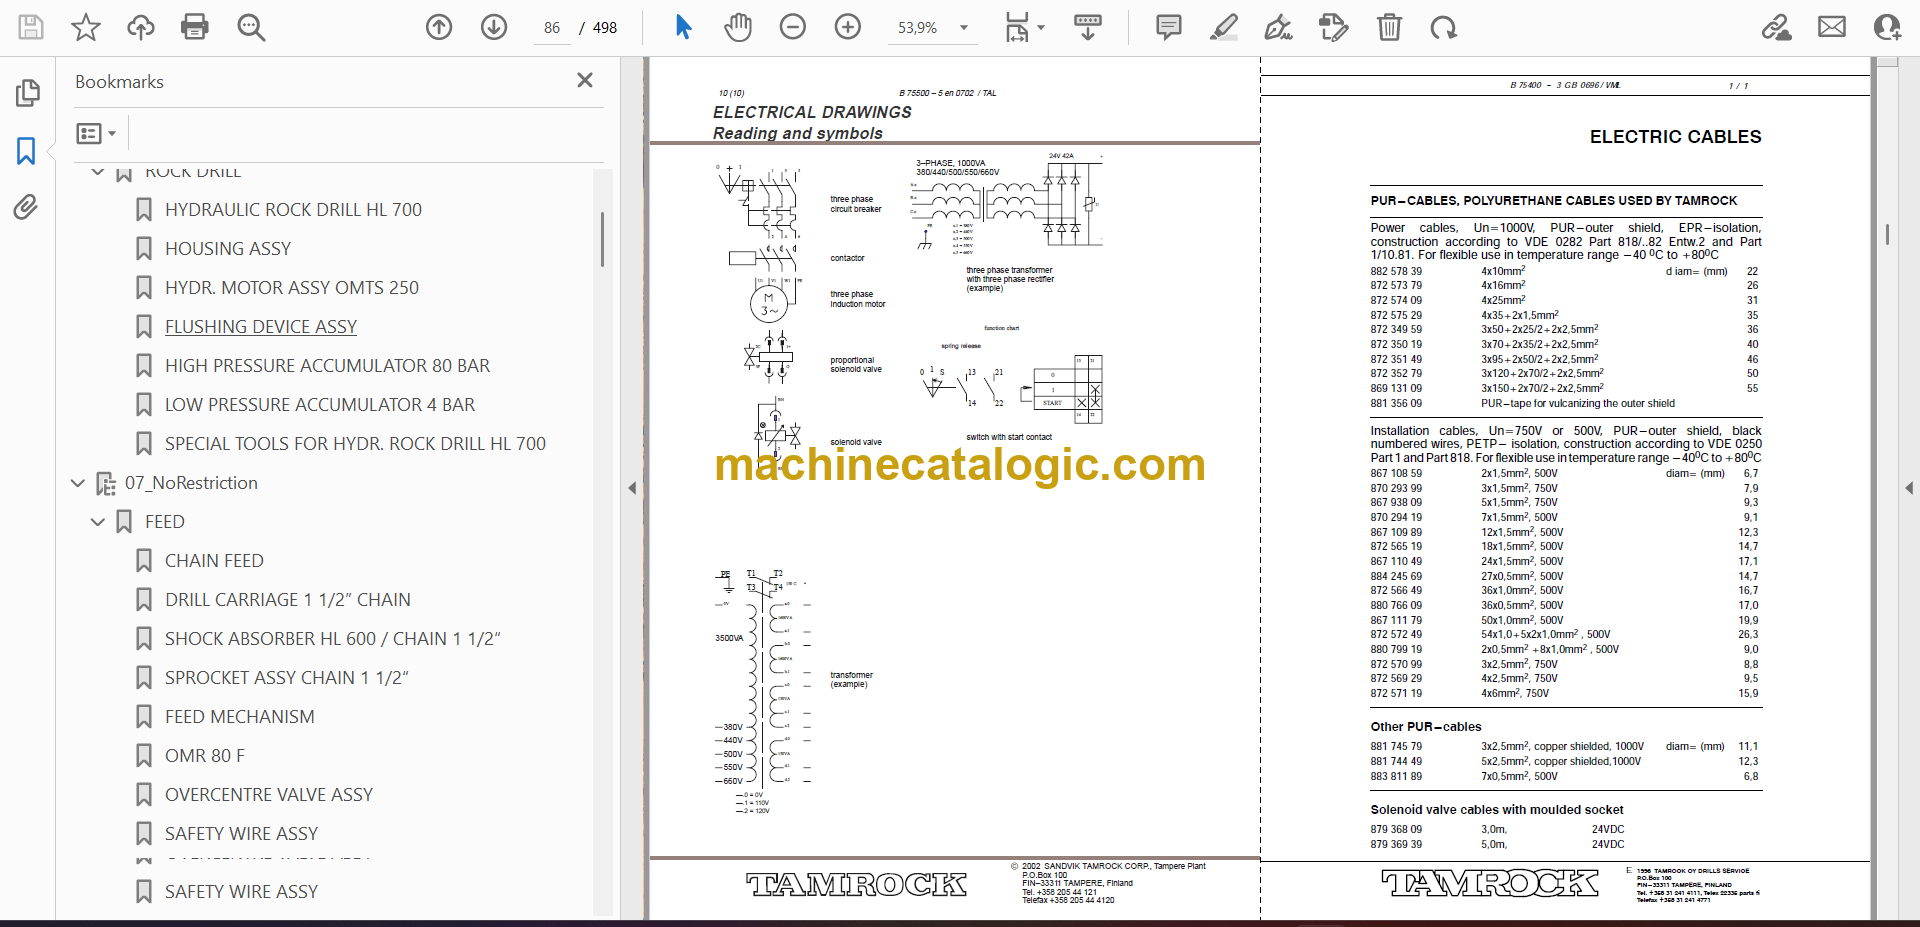Activate the hand pan tool
The width and height of the screenshot is (1920, 927).
coord(738,27)
